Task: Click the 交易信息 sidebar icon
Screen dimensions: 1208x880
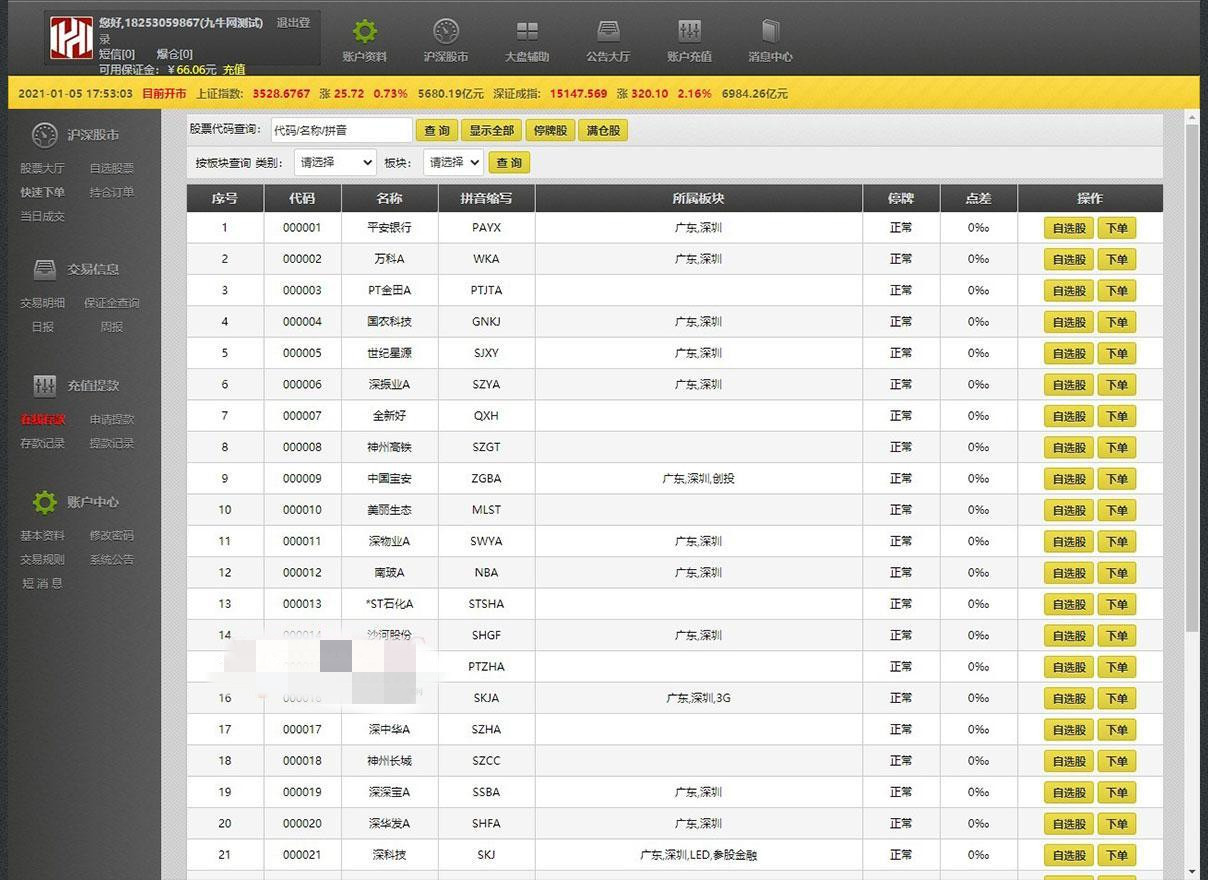Action: click(45, 269)
